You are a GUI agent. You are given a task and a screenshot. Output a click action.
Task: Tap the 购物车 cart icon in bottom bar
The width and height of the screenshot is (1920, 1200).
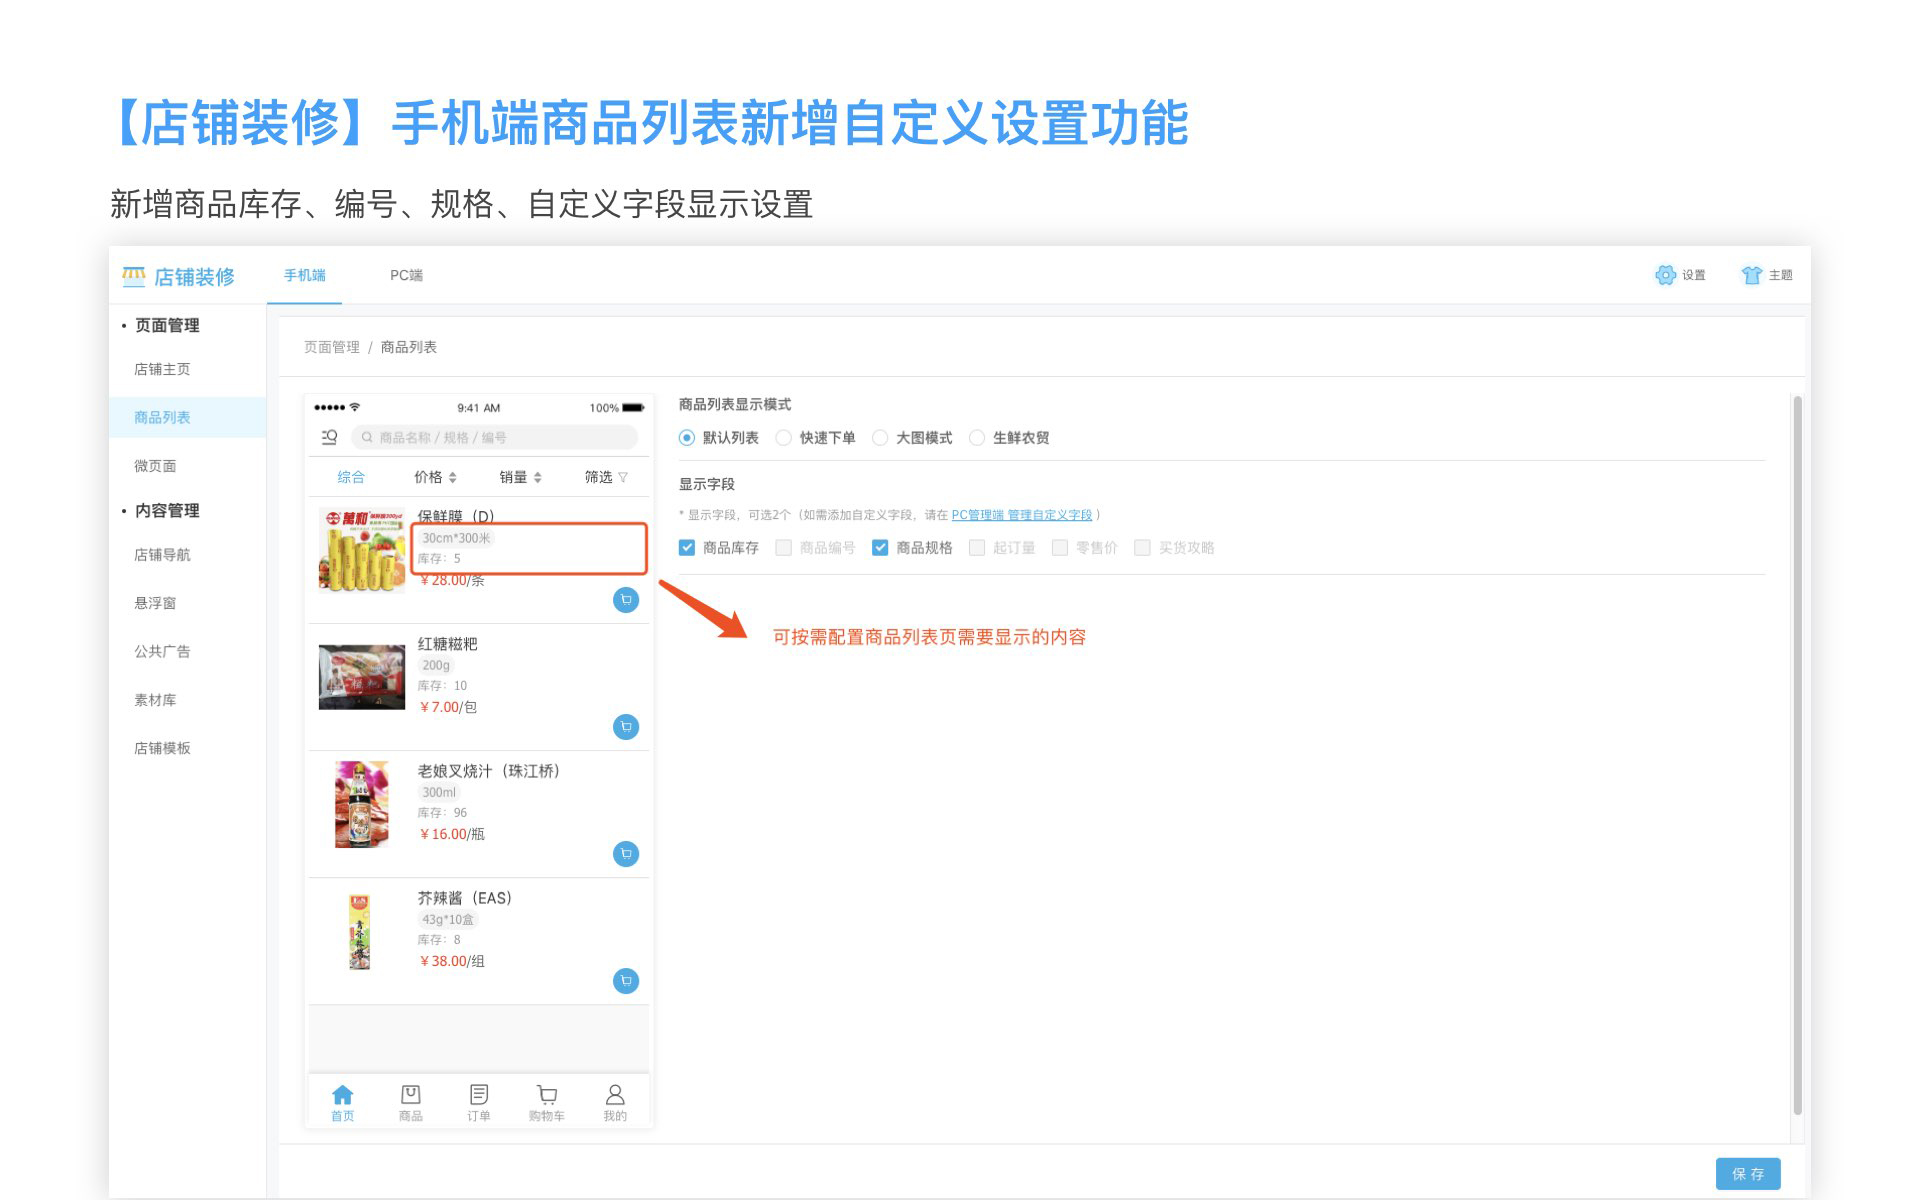click(x=546, y=1096)
